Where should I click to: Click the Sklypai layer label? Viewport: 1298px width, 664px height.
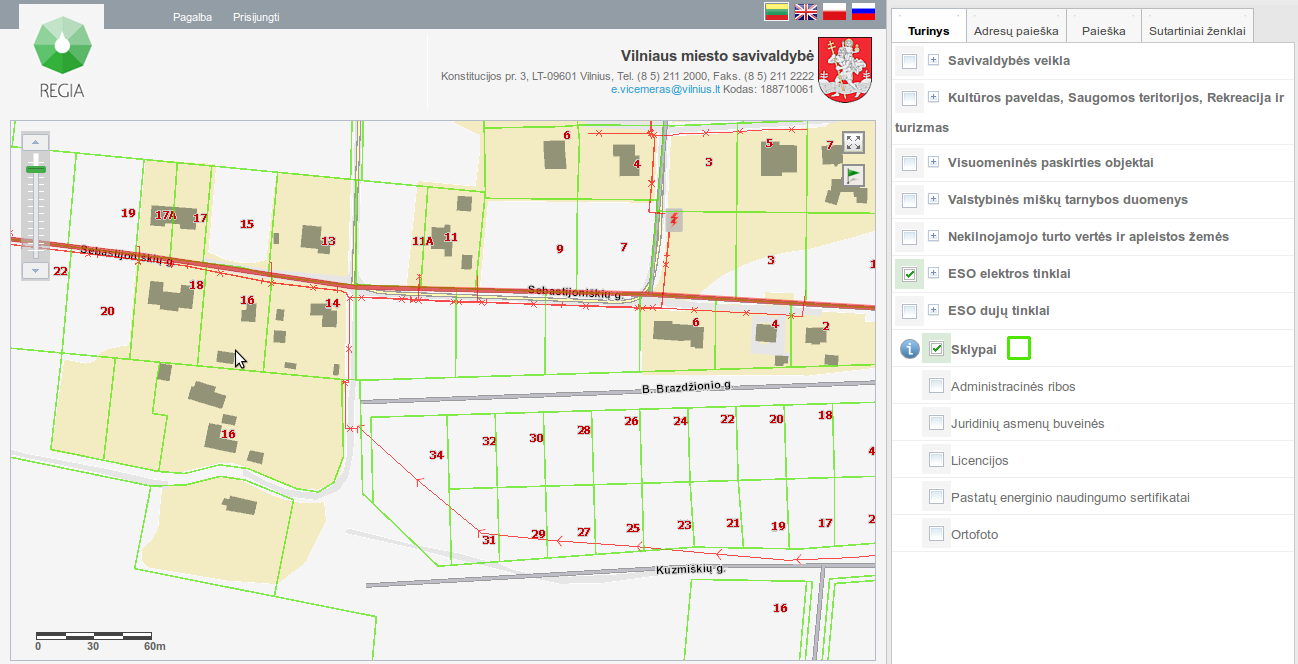click(974, 349)
